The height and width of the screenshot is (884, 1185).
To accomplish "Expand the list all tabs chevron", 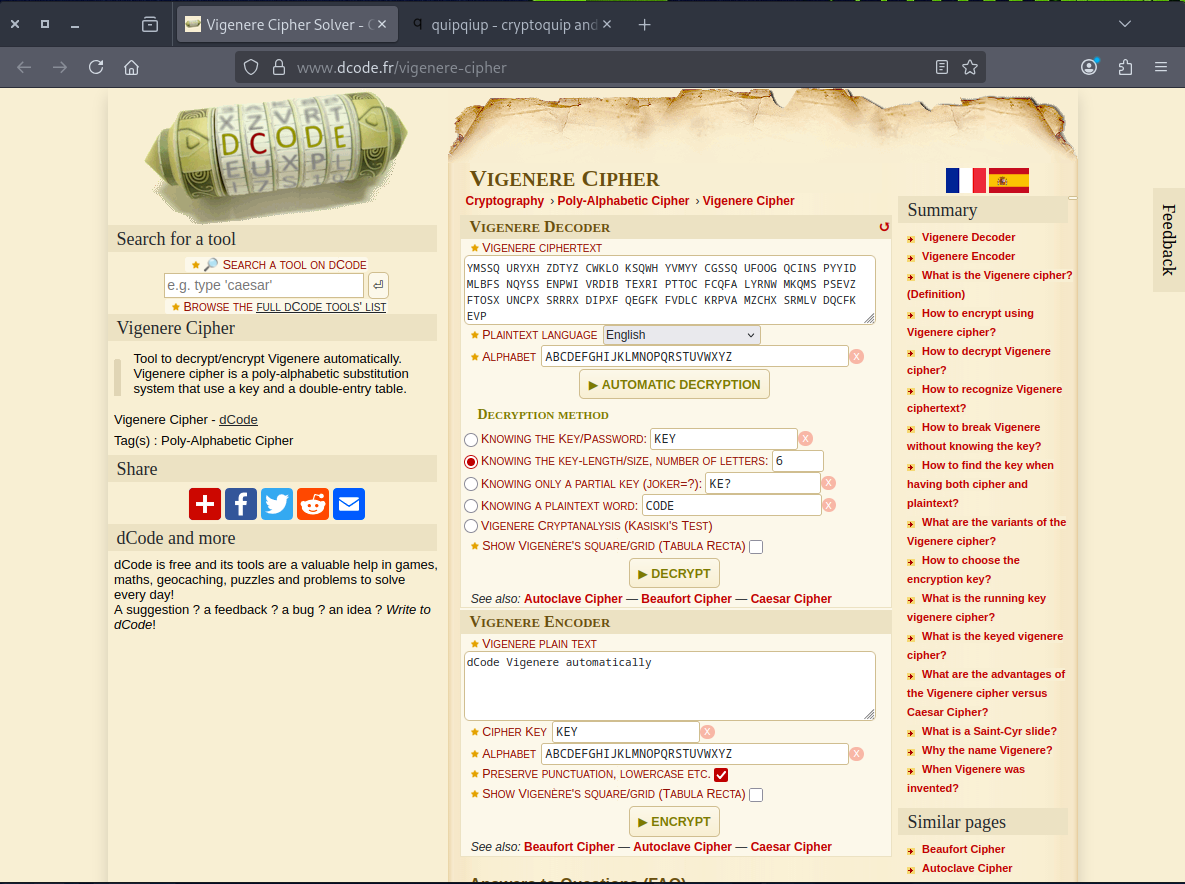I will 1125,24.
